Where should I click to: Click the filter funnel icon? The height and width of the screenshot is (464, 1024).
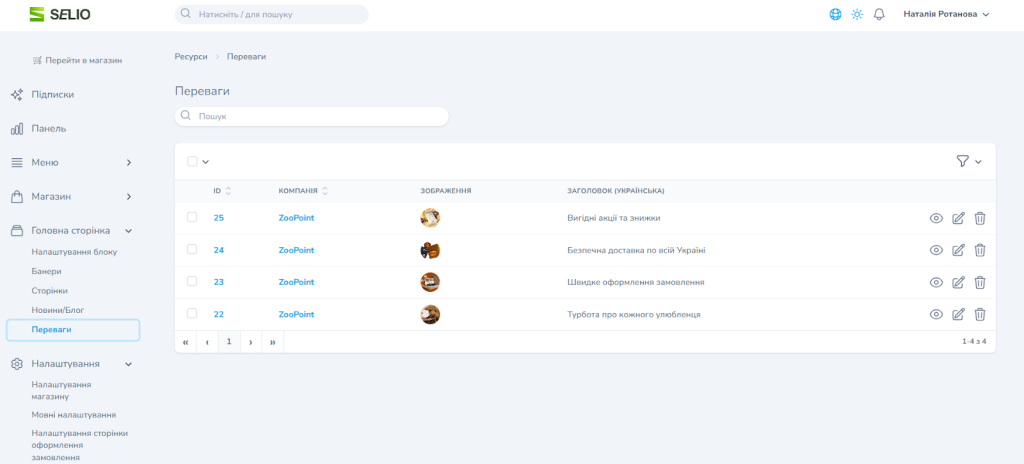click(x=962, y=161)
